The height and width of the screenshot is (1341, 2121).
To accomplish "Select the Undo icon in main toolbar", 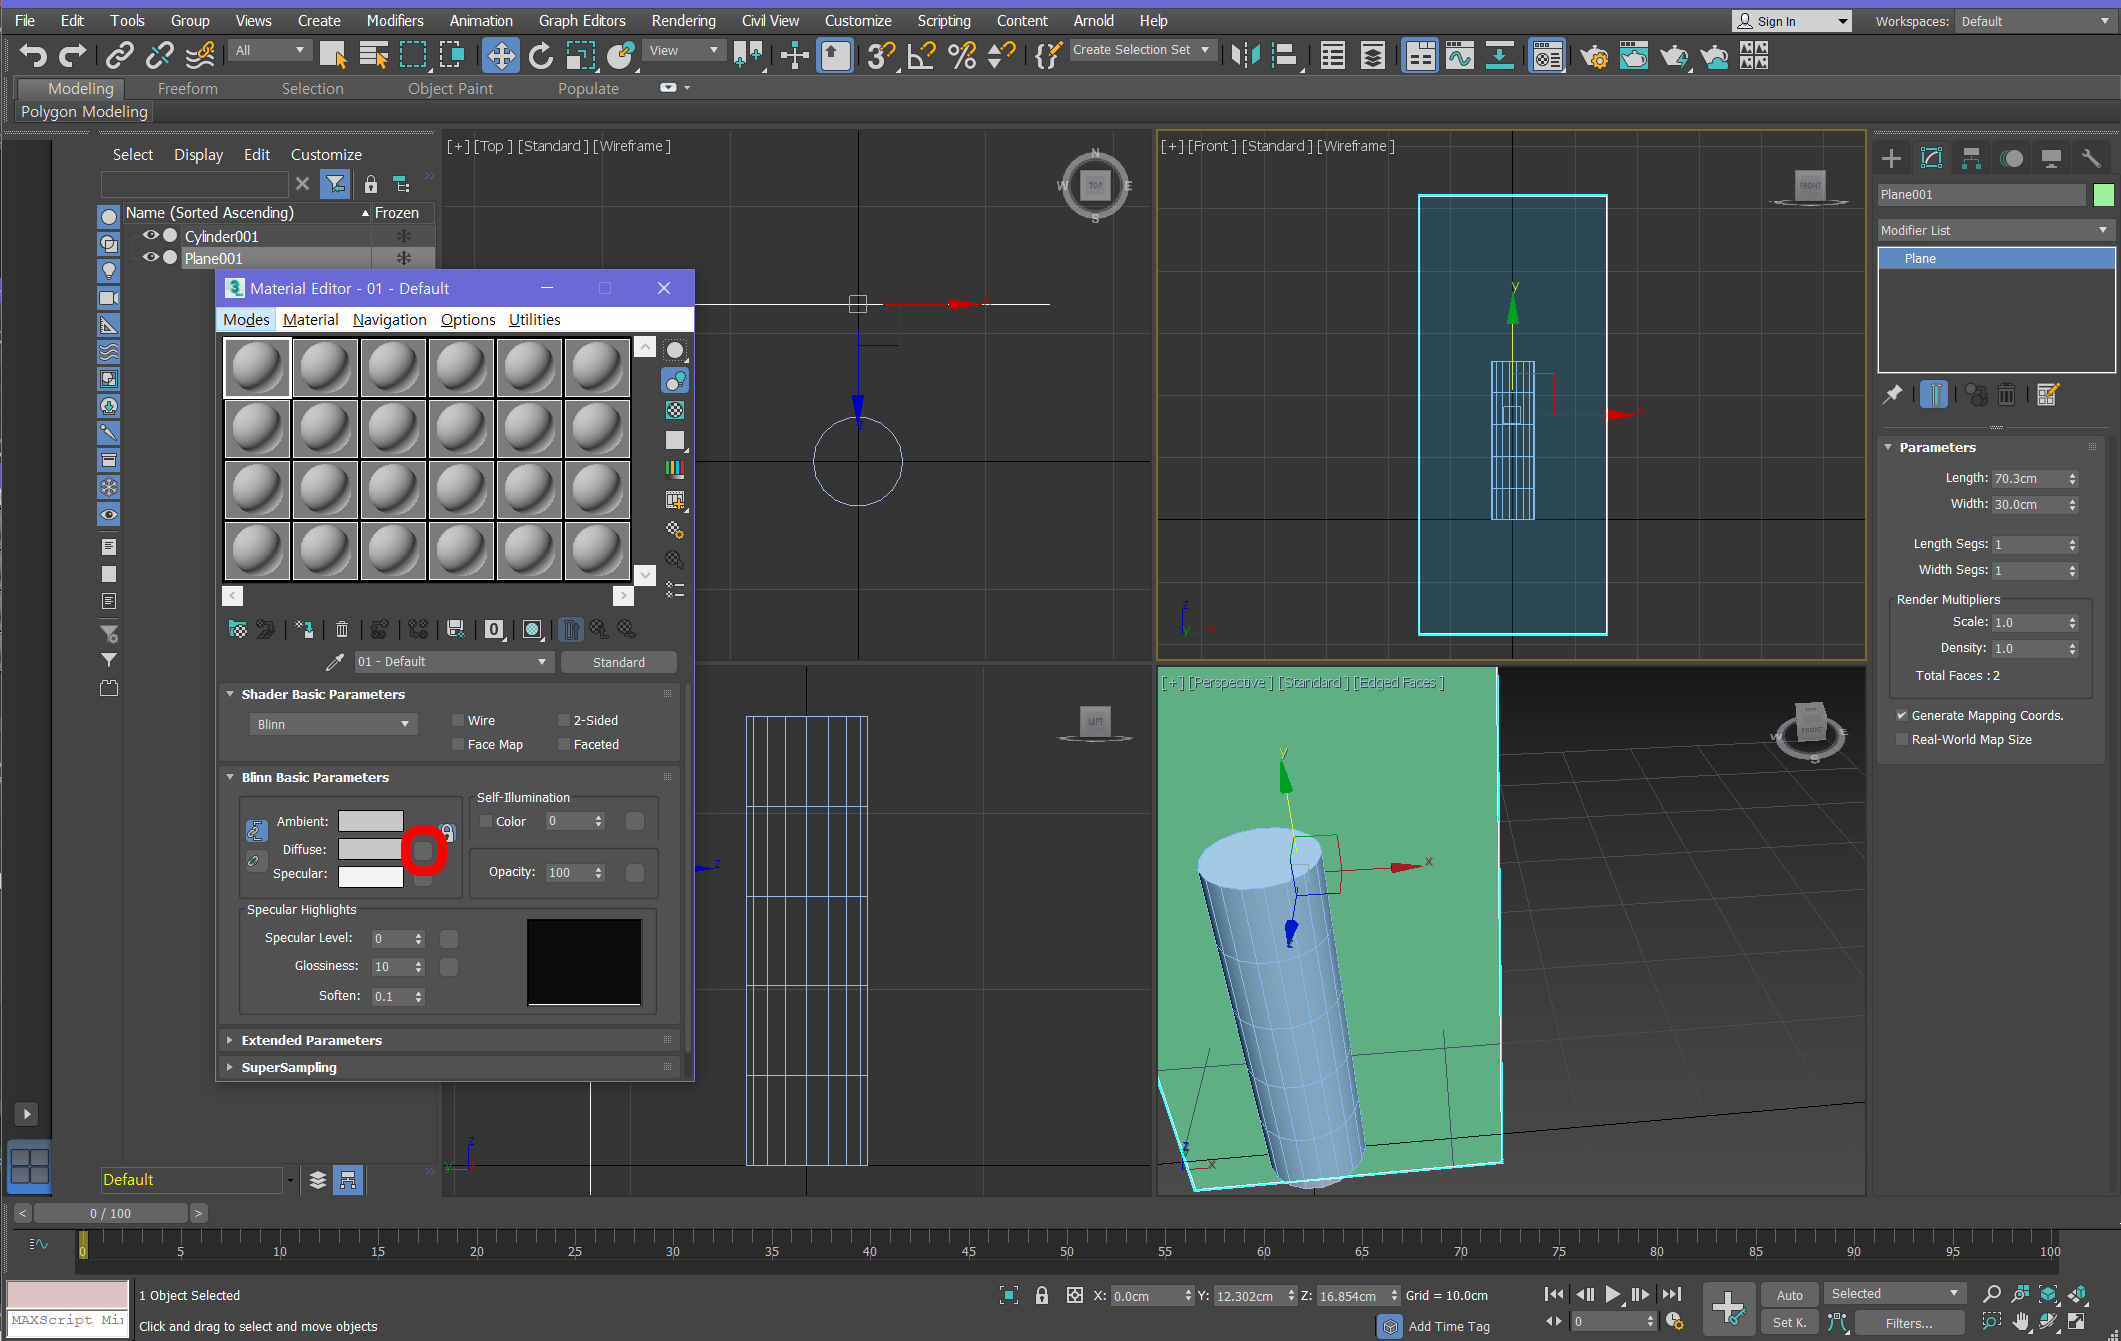I will point(33,56).
